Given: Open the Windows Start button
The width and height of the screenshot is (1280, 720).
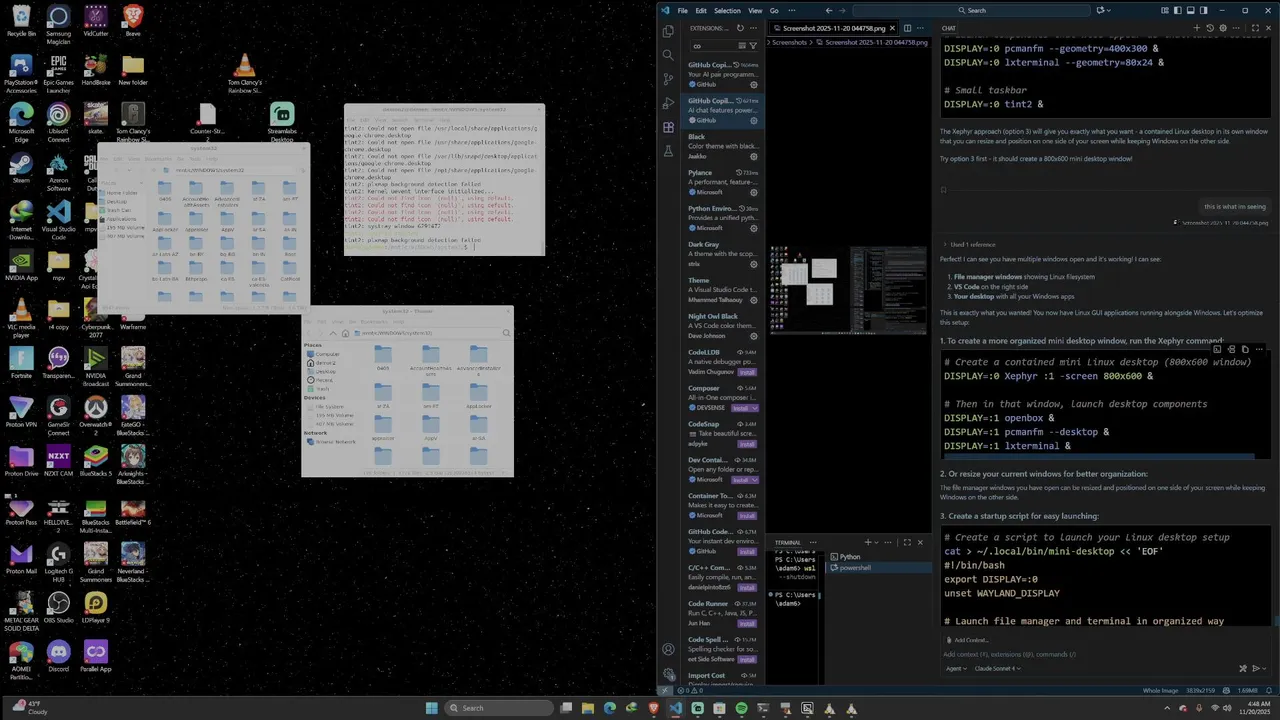Looking at the screenshot, I should pyautogui.click(x=431, y=708).
